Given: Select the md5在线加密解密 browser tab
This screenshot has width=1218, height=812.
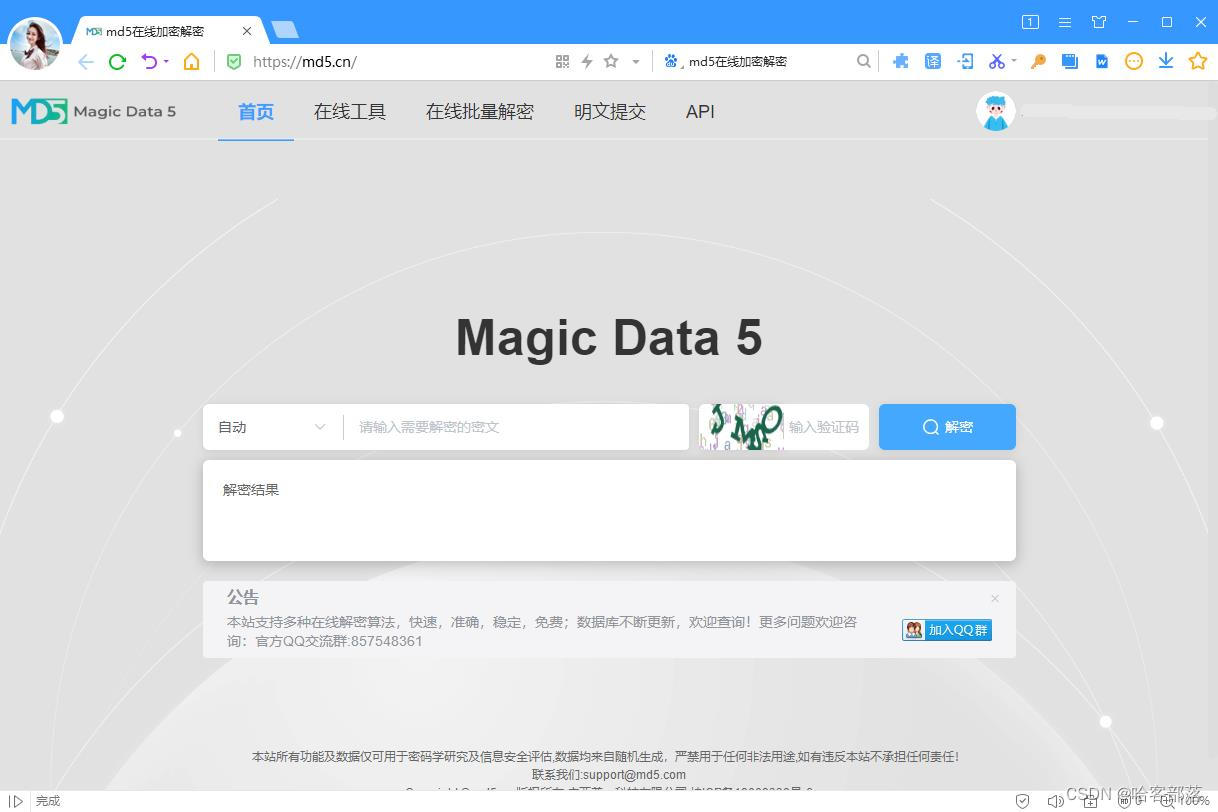Looking at the screenshot, I should coord(168,32).
